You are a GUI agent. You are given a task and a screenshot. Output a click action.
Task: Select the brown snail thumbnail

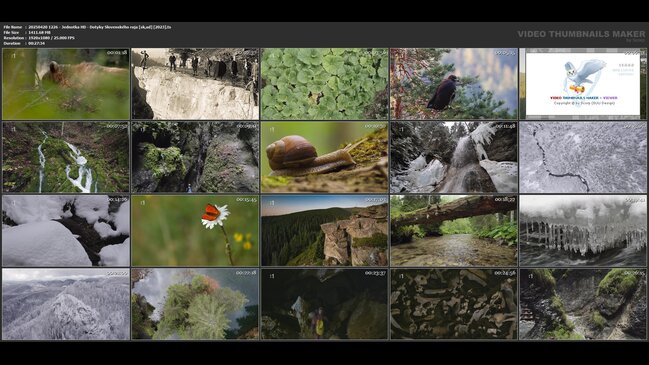pyautogui.click(x=324, y=157)
